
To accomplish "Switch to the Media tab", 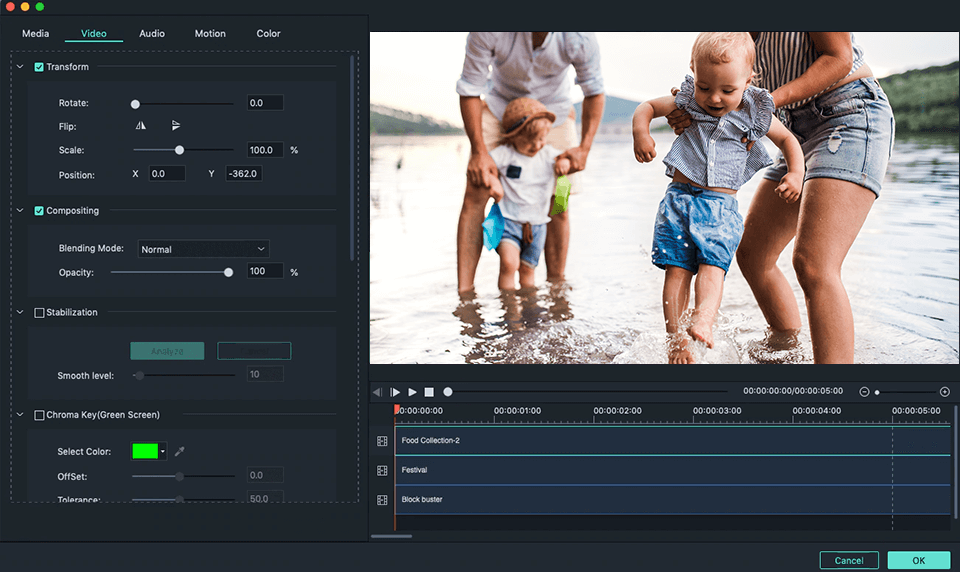I will 36,34.
